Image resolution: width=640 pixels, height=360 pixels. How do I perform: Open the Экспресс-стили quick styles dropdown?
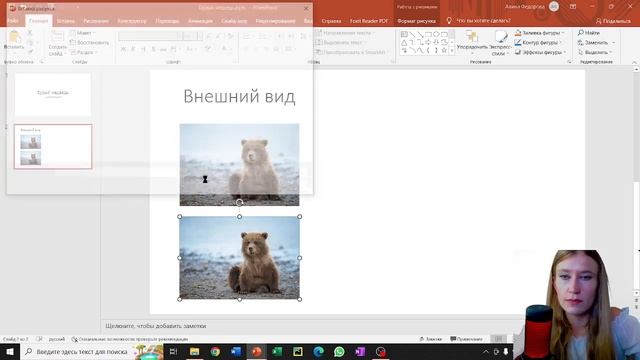point(500,43)
